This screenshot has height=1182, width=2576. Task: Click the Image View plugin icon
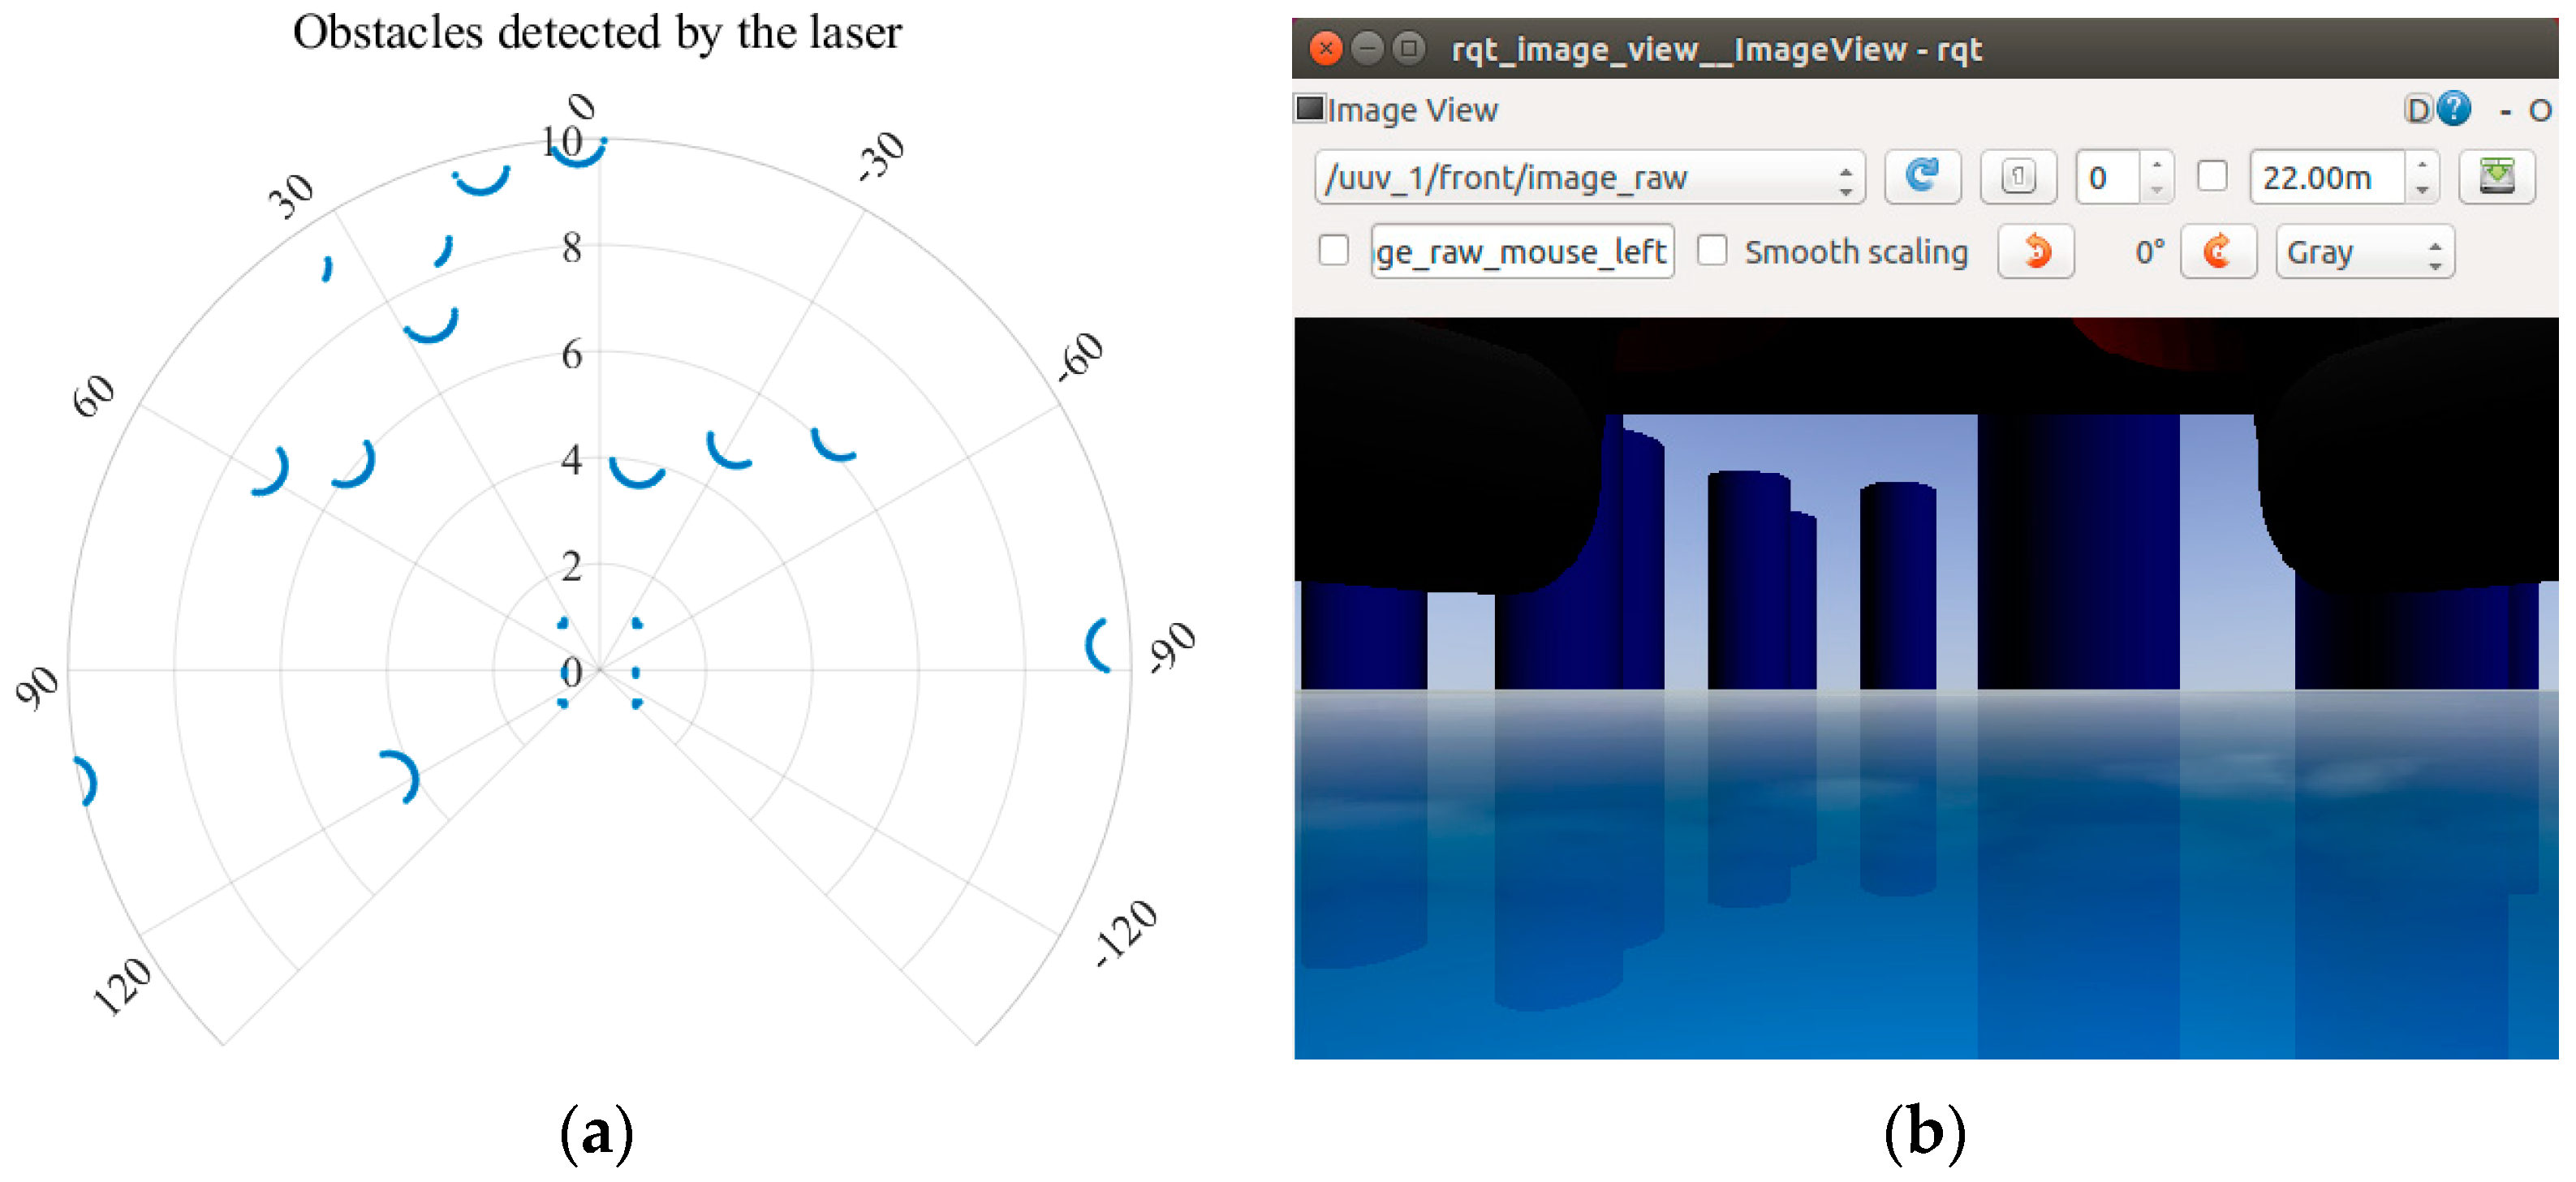1309,107
